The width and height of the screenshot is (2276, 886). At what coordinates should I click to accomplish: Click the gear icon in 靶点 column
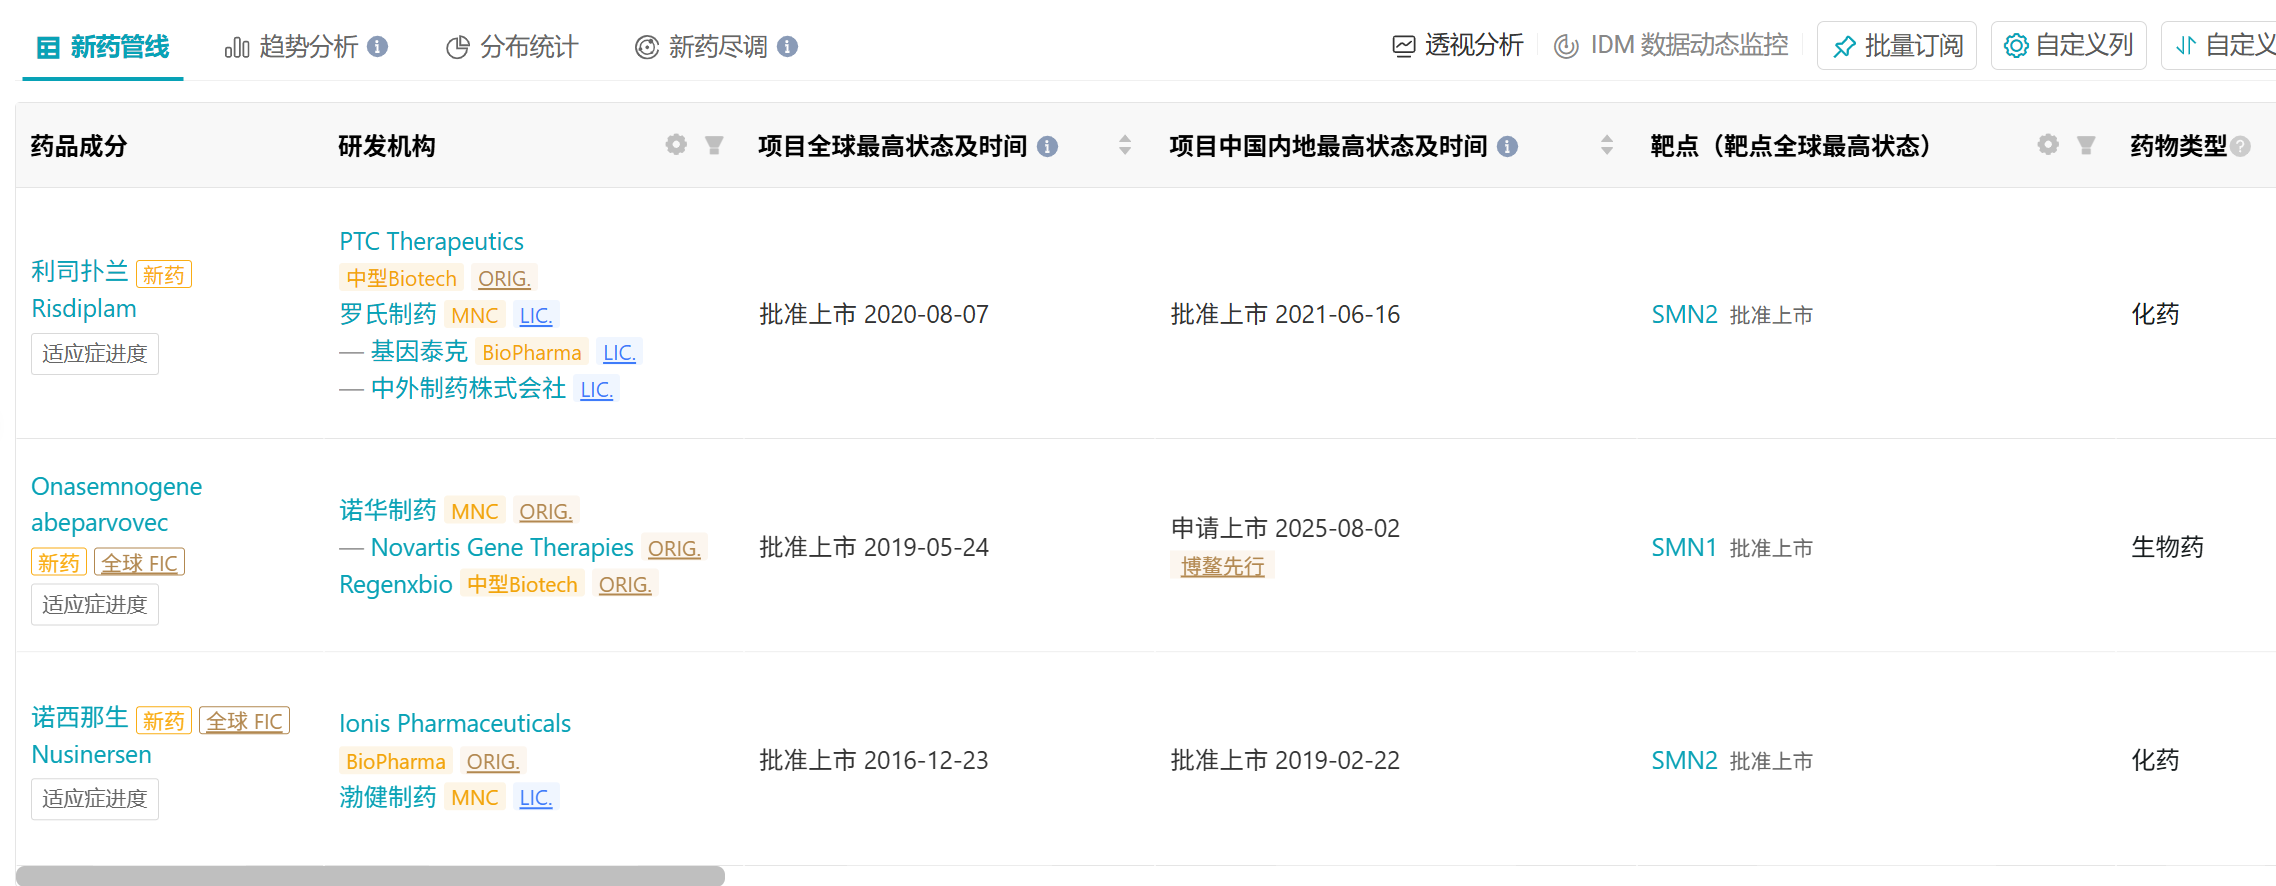click(2048, 145)
